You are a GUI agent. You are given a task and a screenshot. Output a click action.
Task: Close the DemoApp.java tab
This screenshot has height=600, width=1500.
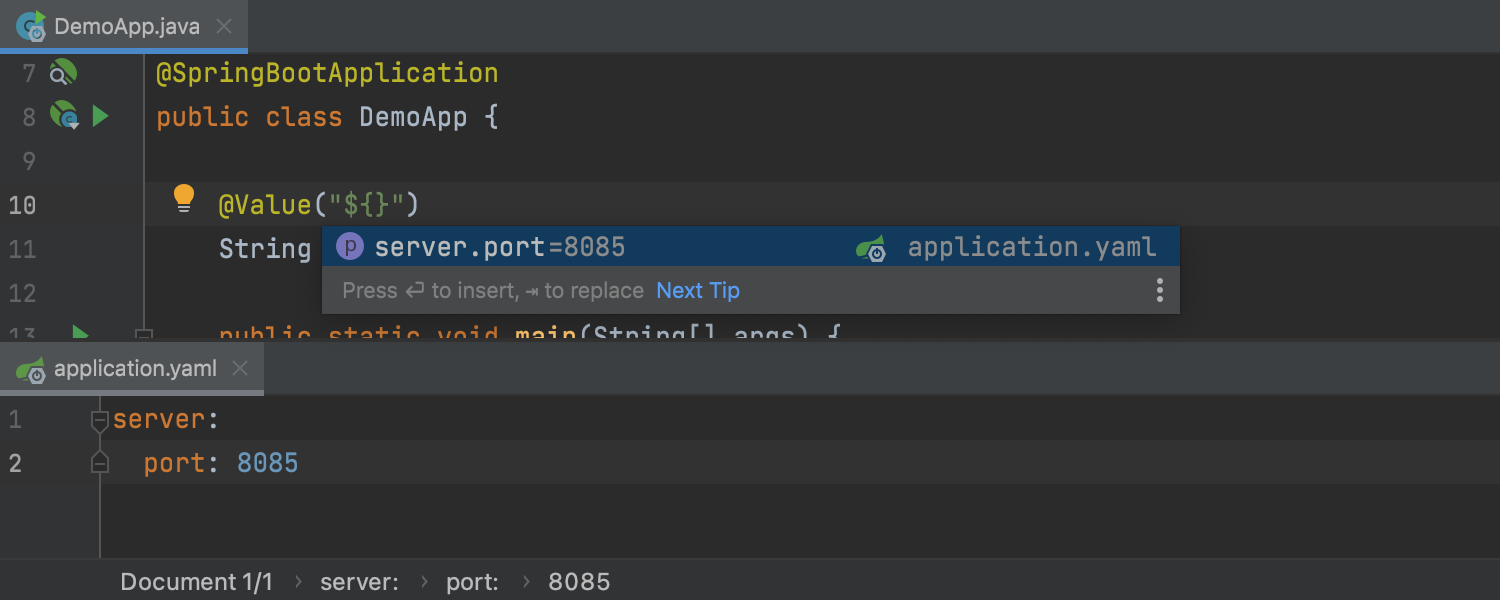(x=225, y=27)
